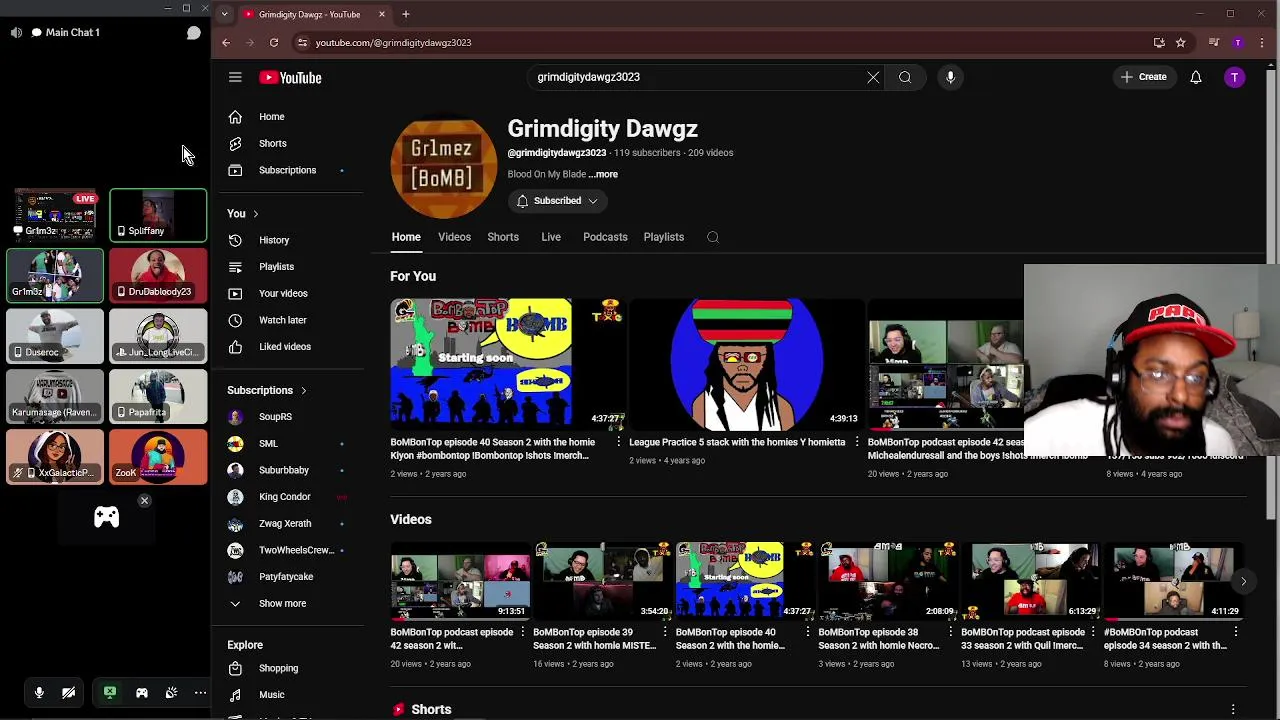This screenshot has width=1280, height=720.
Task: Expand the You section chevron
Action: (x=255, y=214)
